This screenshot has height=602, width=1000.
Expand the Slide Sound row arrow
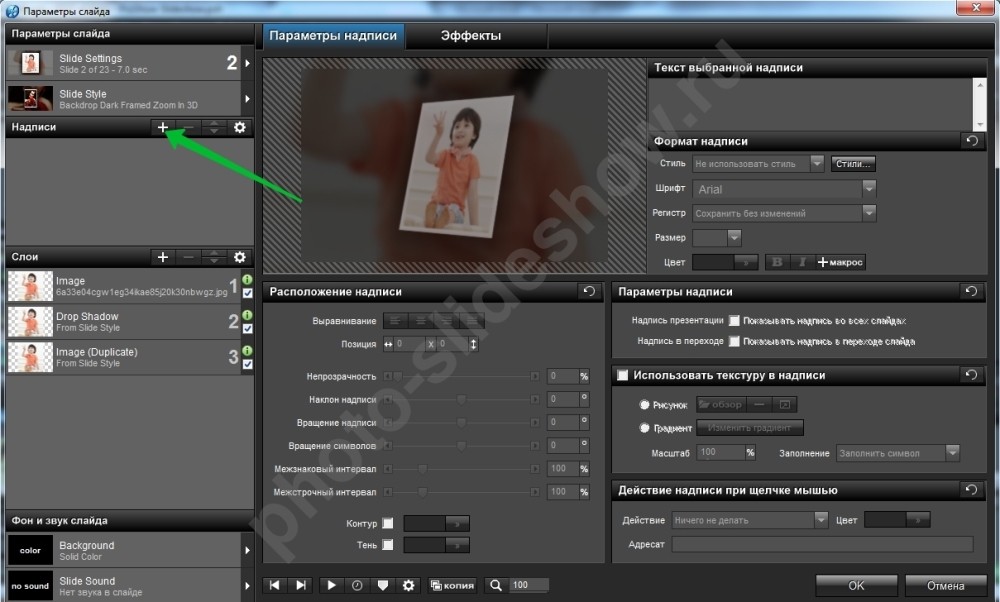[x=247, y=586]
